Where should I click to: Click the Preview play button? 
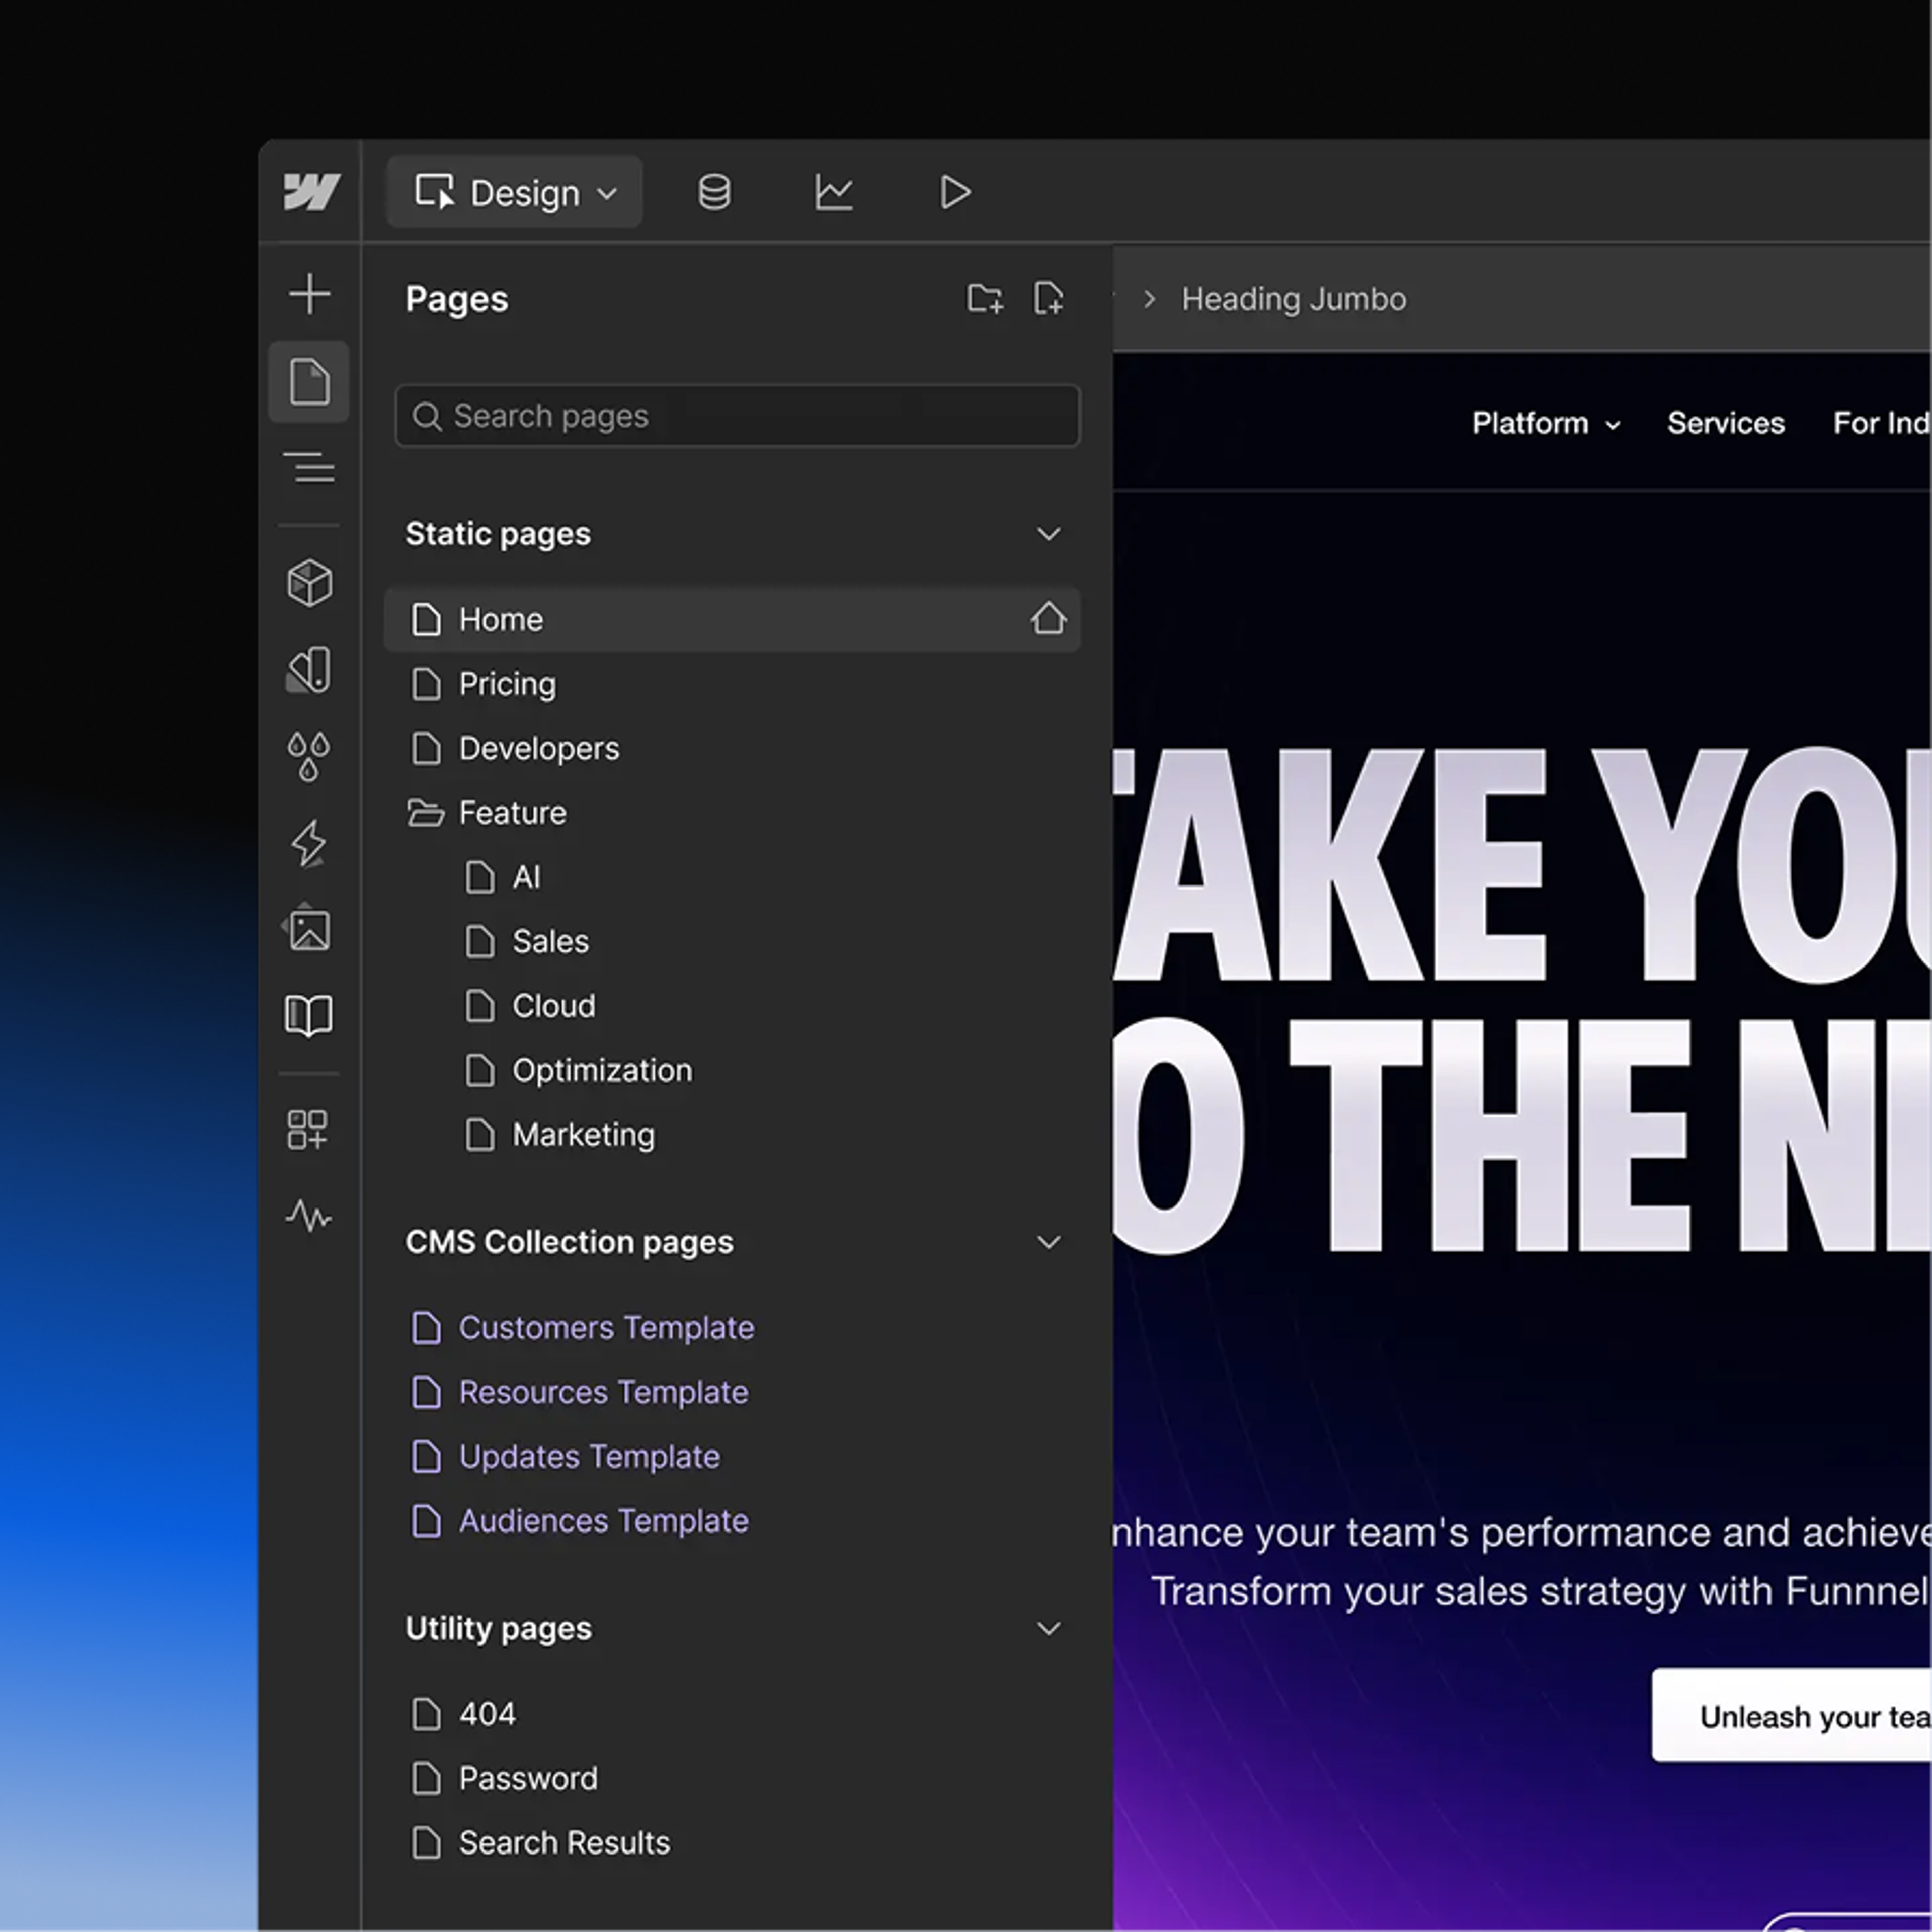pos(955,192)
